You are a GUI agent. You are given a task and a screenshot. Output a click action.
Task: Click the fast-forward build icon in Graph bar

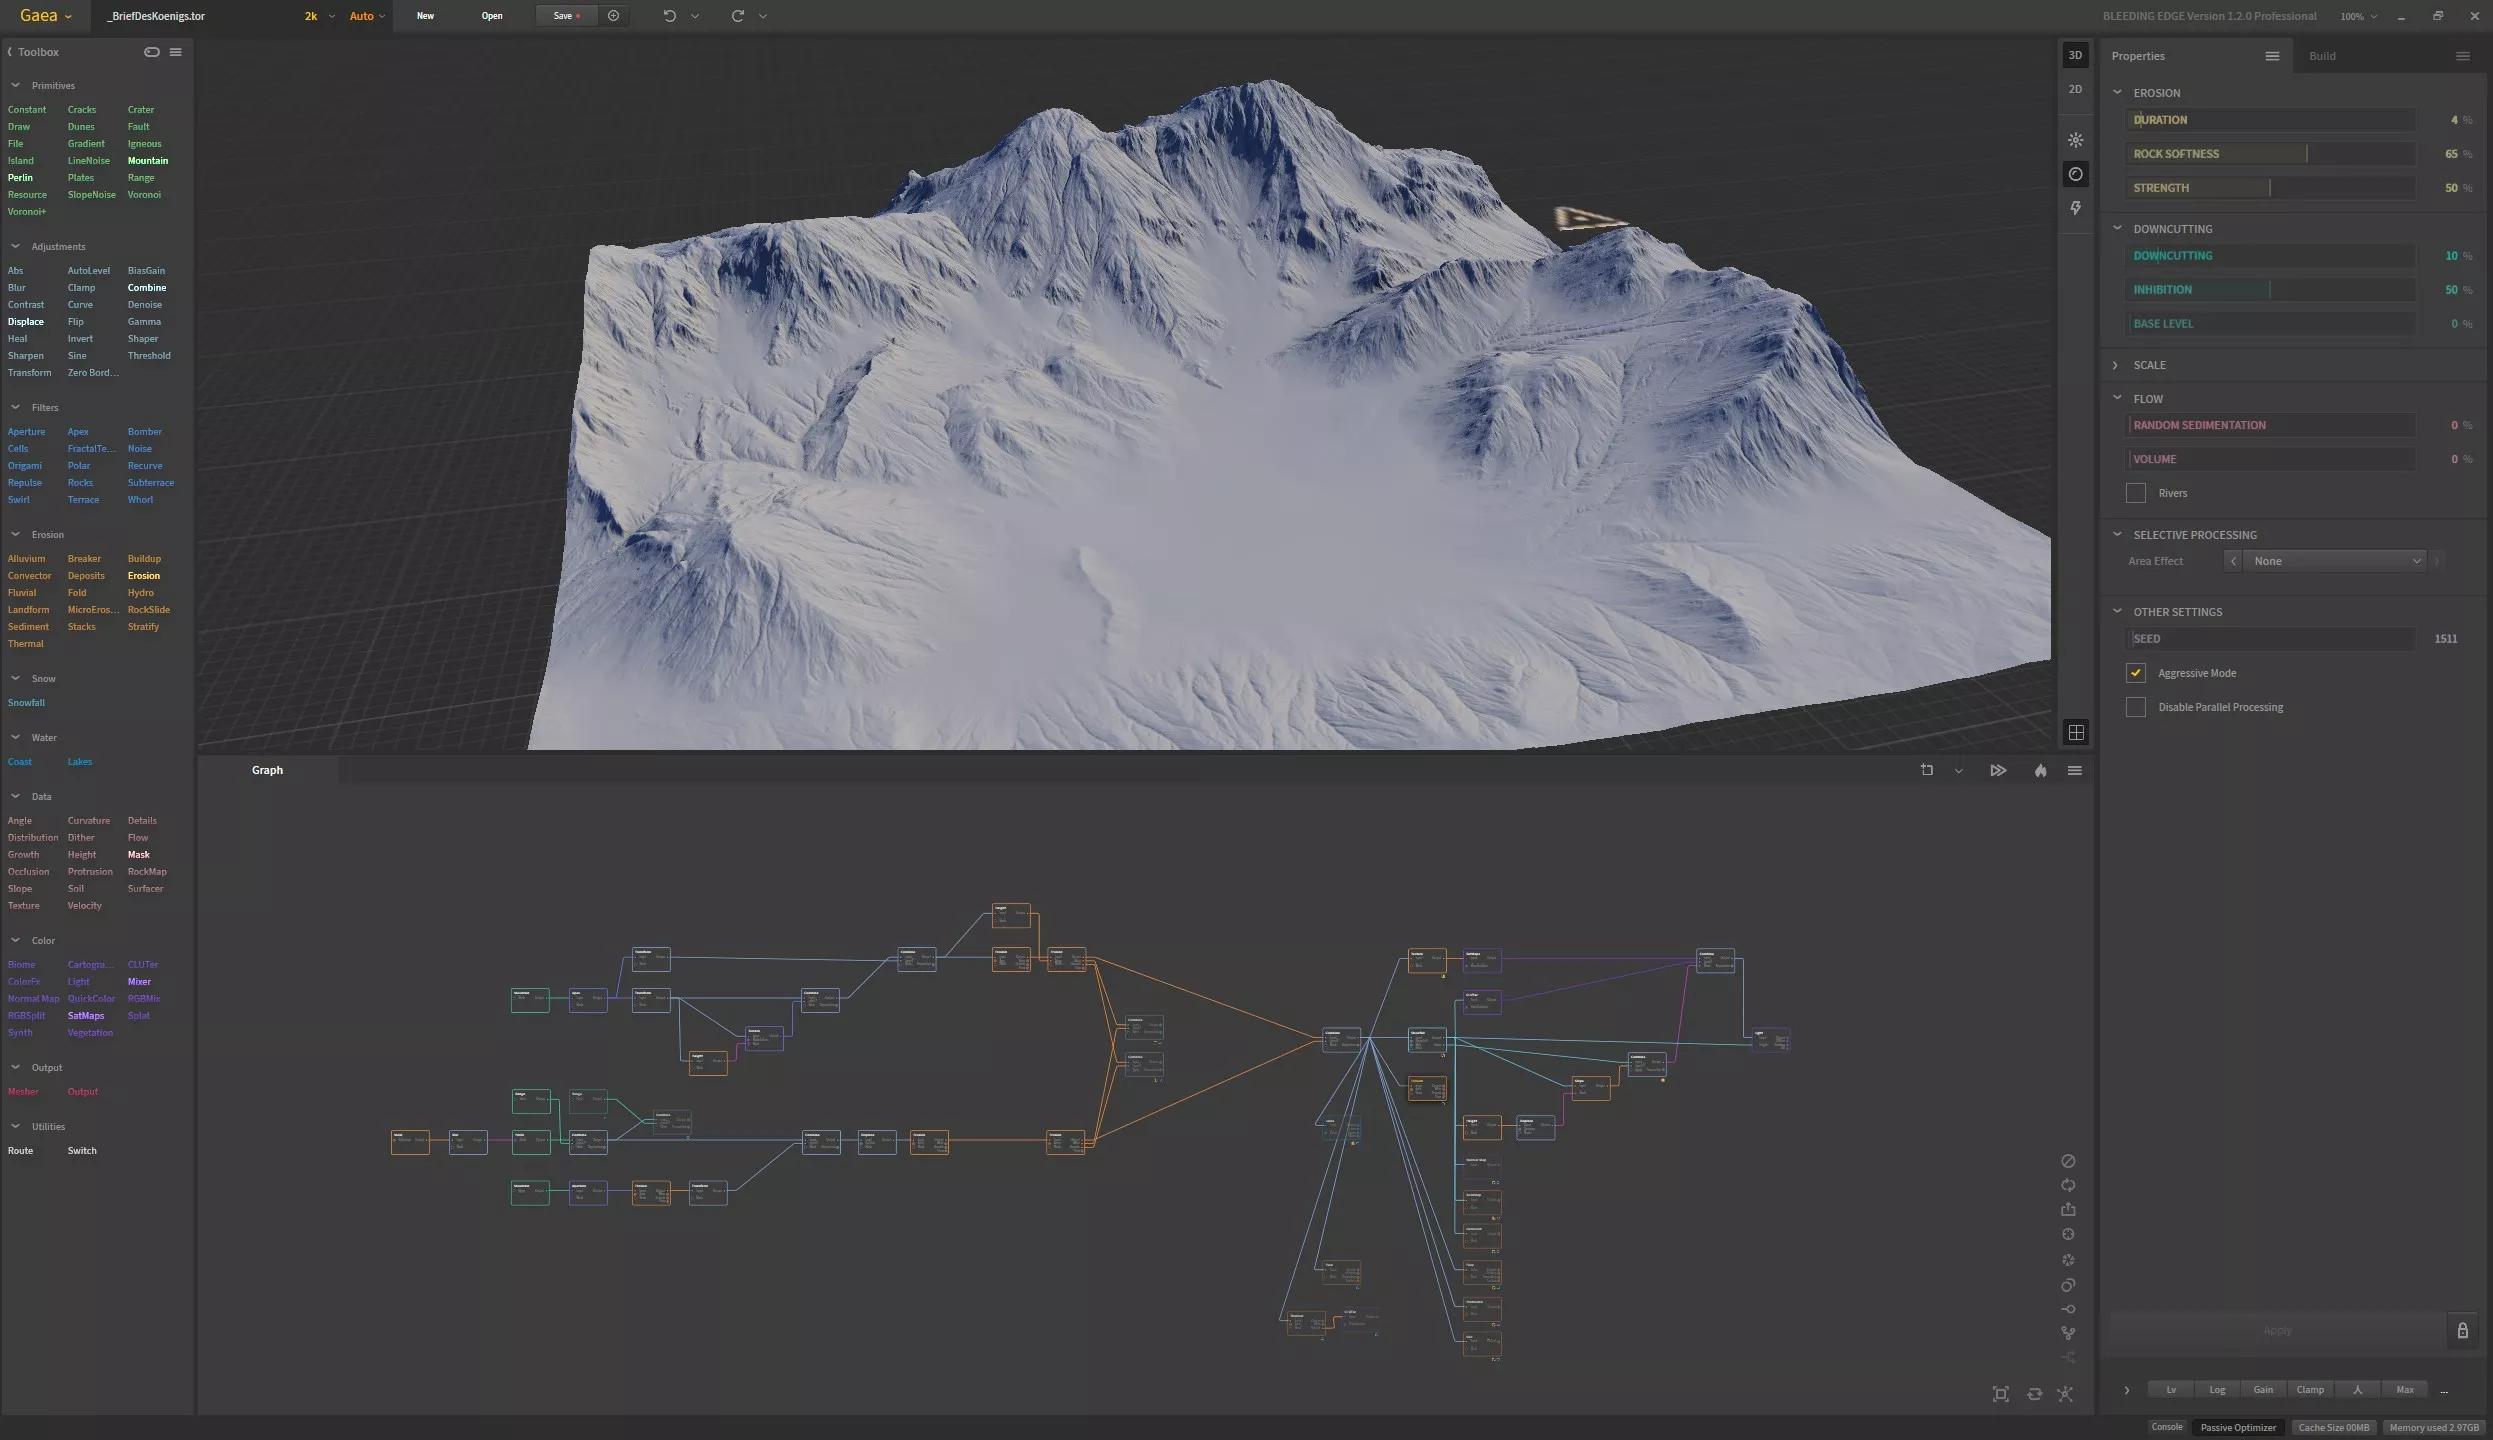(1997, 770)
